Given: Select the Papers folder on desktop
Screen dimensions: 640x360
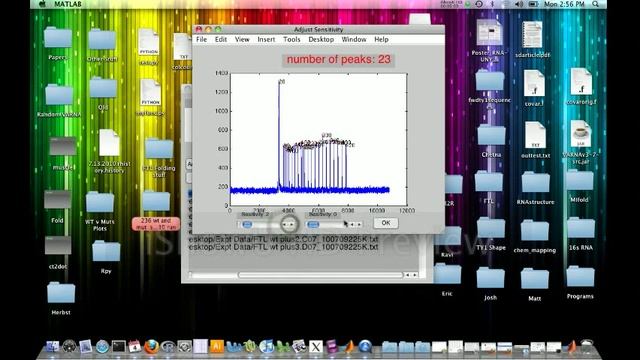Looking at the screenshot, I should 58,38.
